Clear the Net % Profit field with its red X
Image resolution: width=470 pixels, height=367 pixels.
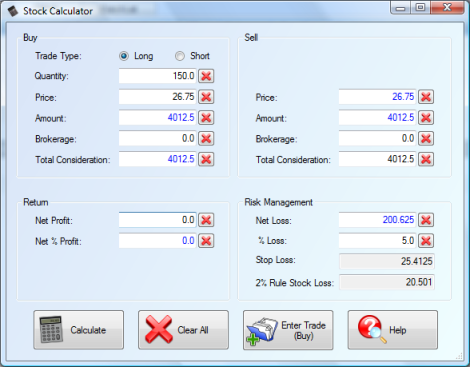[x=206, y=241]
